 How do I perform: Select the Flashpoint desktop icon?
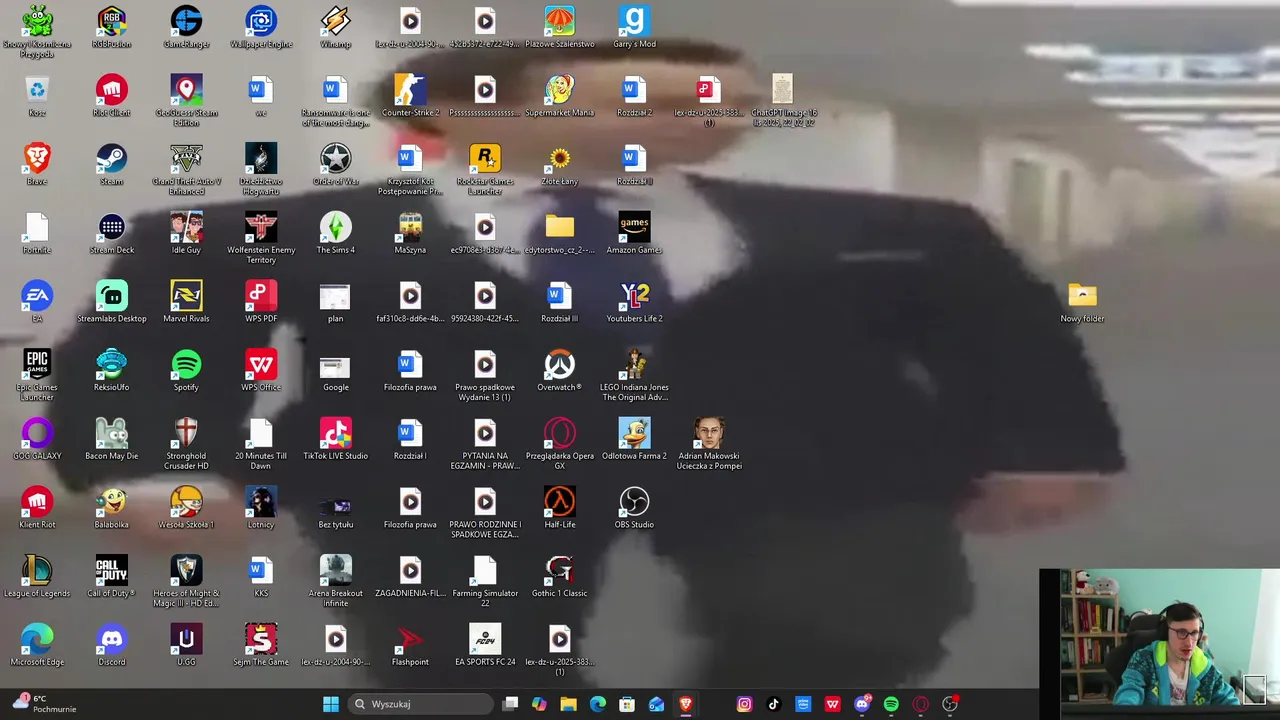(410, 645)
